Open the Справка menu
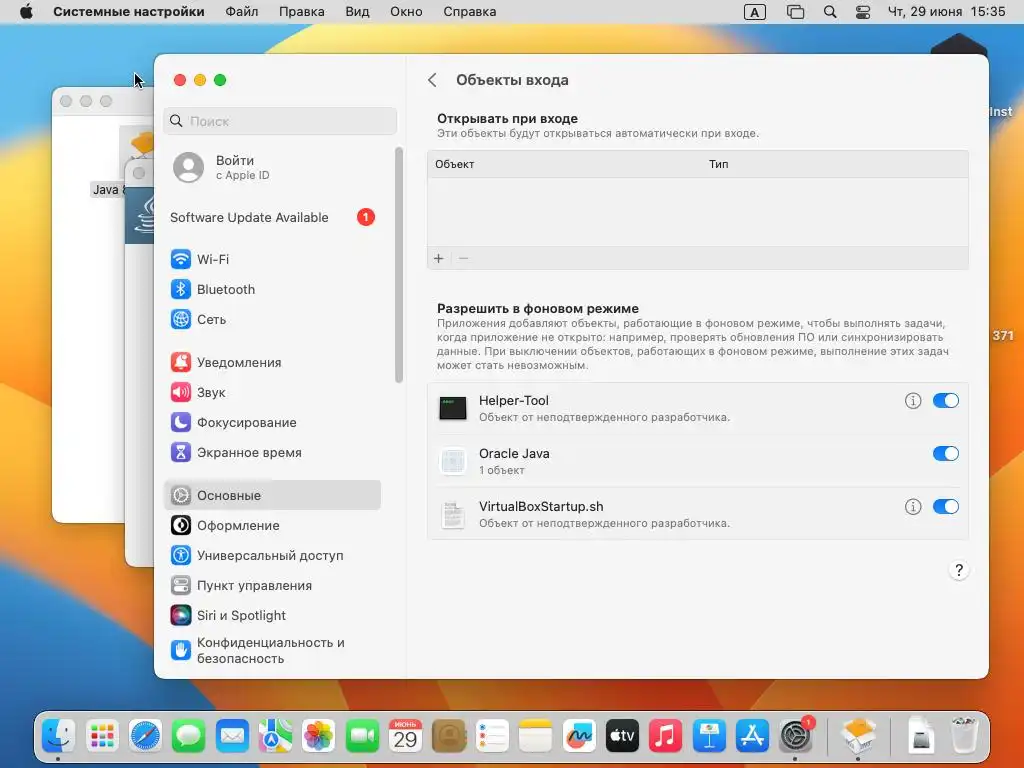Screen dimensions: 1024x768 pyautogui.click(x=470, y=12)
